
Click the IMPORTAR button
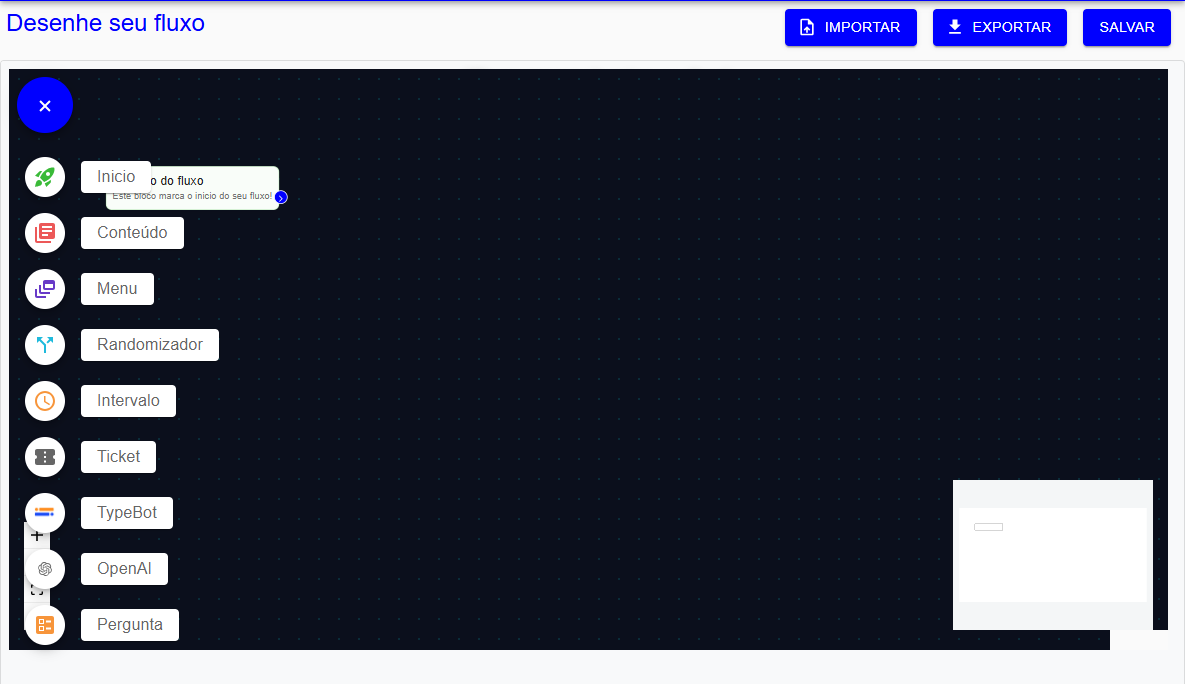(x=850, y=28)
